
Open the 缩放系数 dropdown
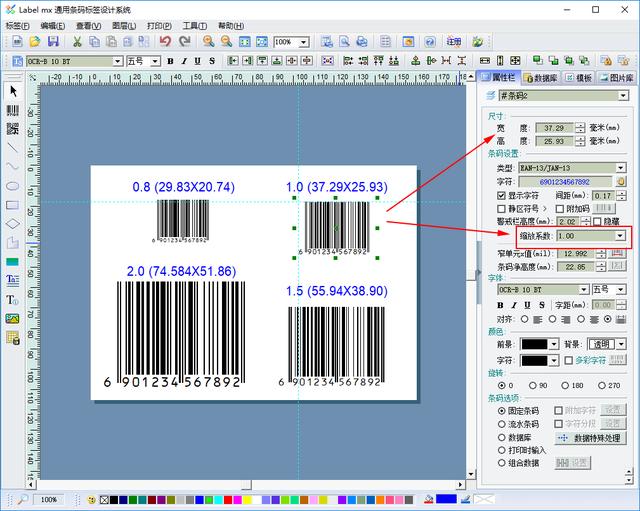(x=620, y=236)
